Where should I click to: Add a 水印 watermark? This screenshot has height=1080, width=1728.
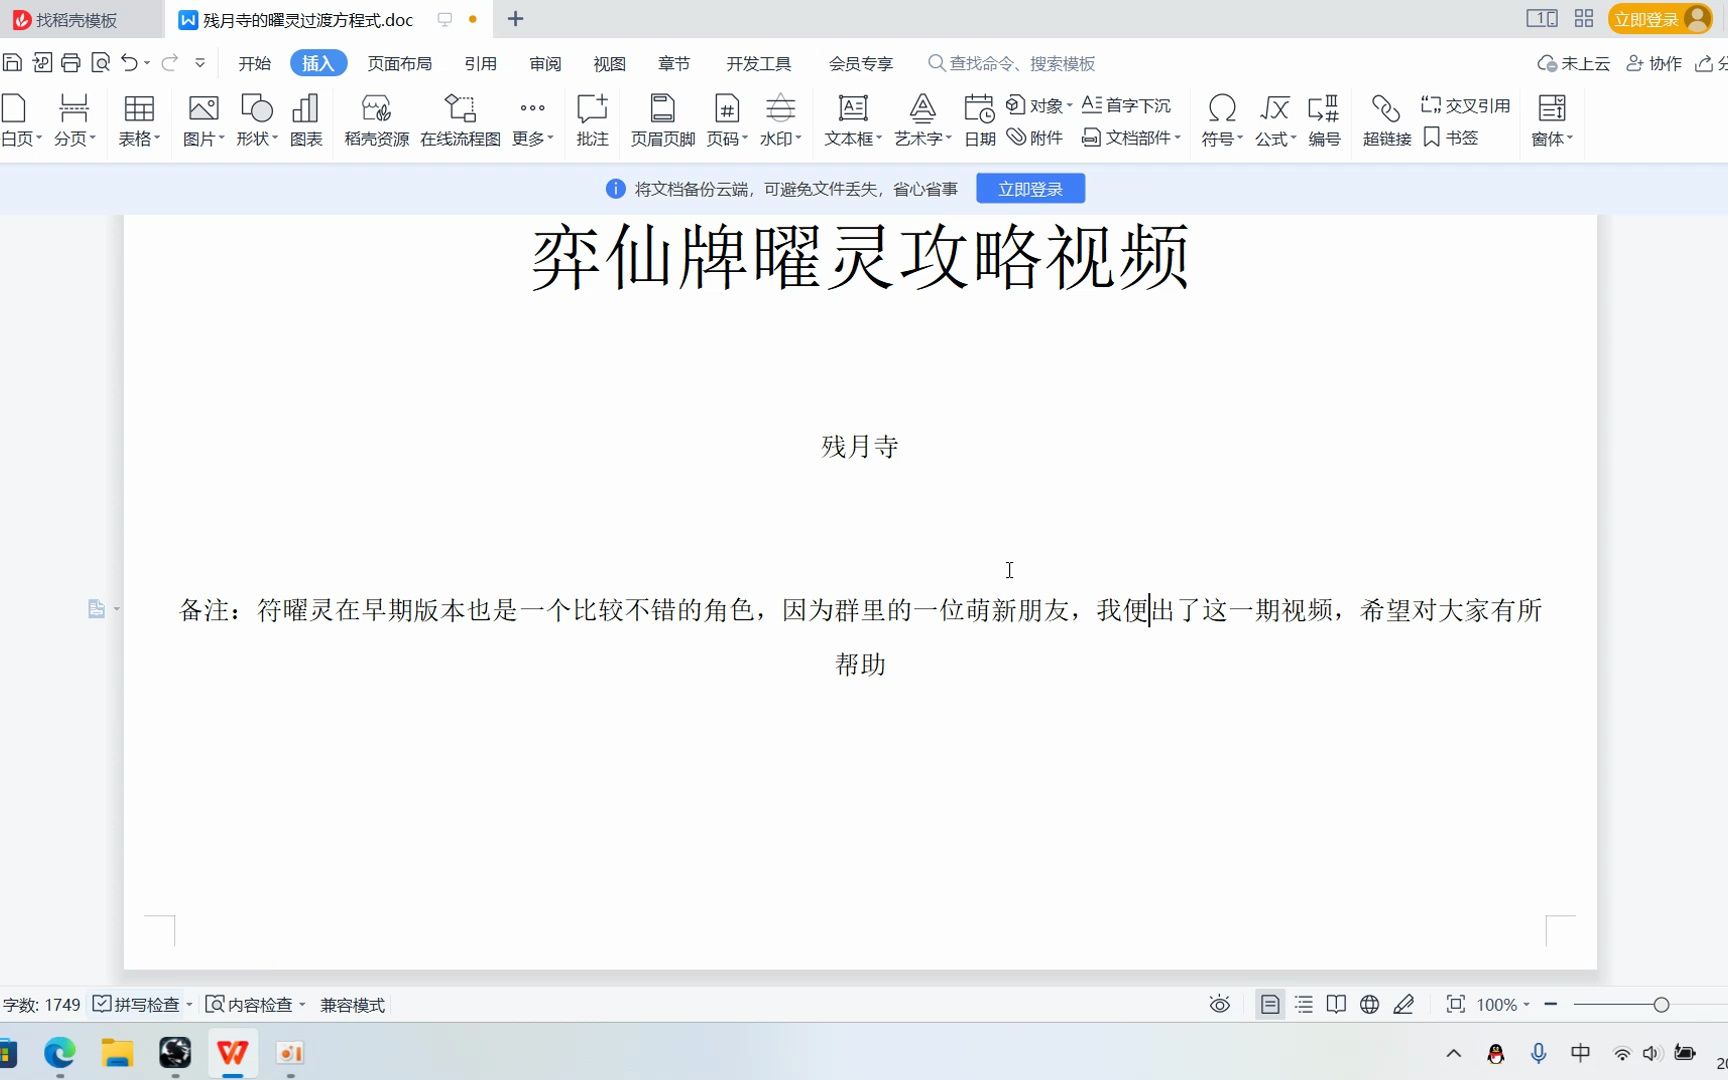tap(781, 120)
